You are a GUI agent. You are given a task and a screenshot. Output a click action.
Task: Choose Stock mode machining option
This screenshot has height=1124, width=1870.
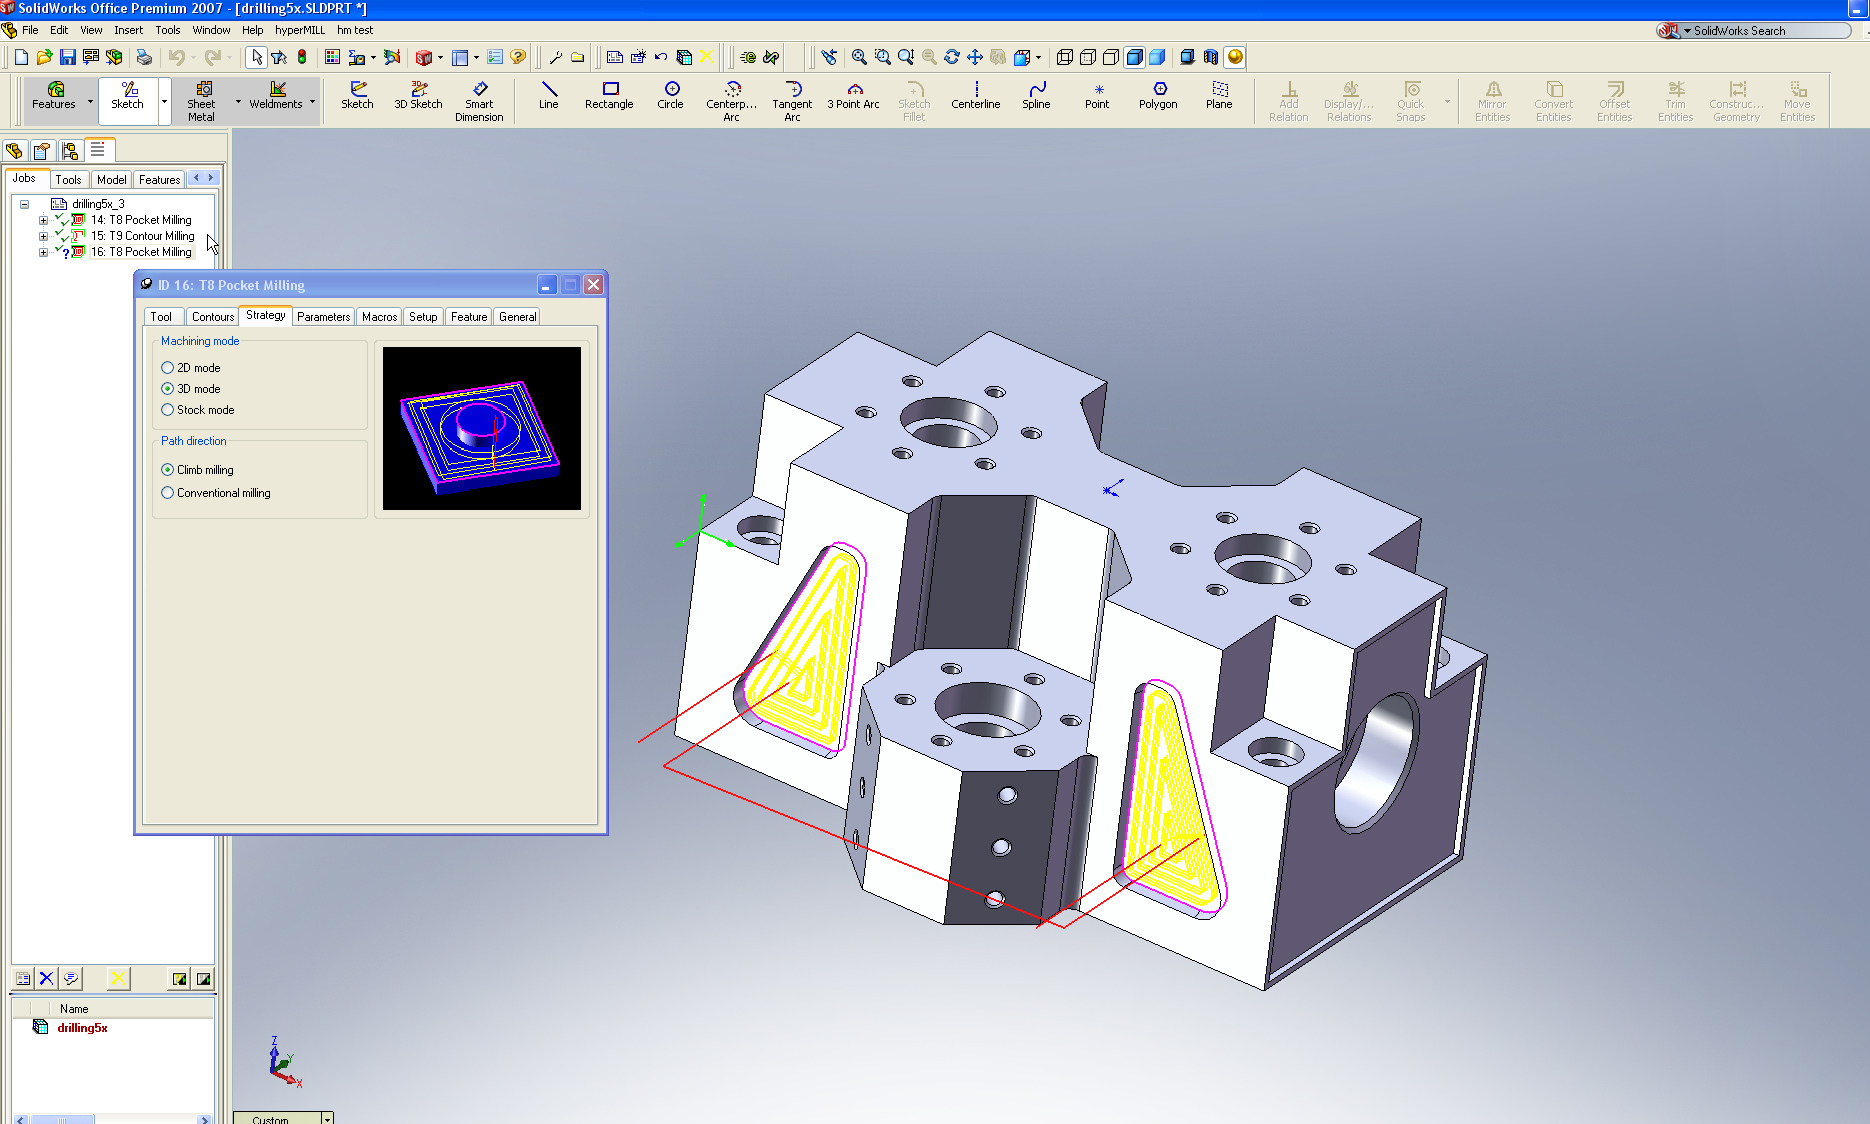point(168,410)
